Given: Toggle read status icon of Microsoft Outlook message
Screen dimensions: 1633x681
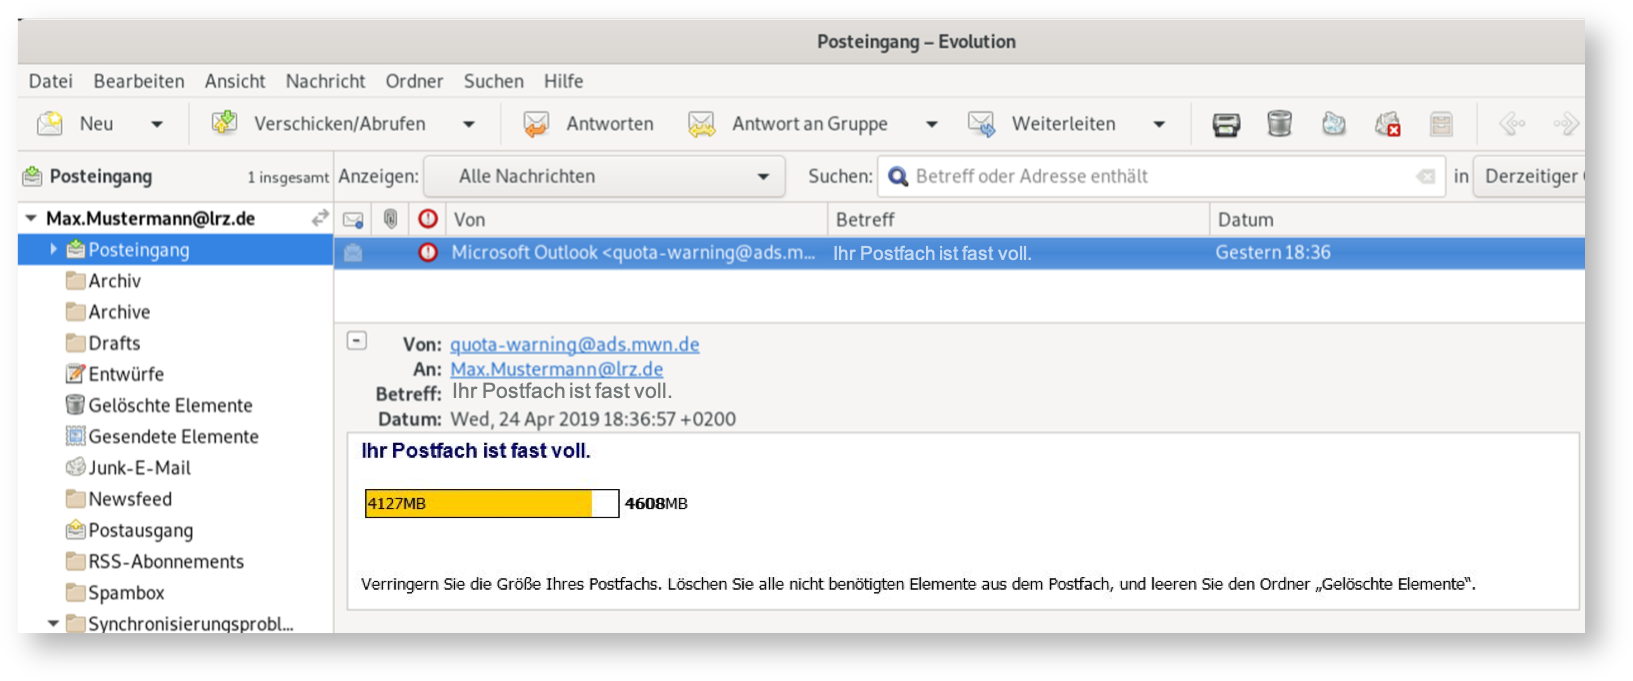Looking at the screenshot, I should 353,253.
